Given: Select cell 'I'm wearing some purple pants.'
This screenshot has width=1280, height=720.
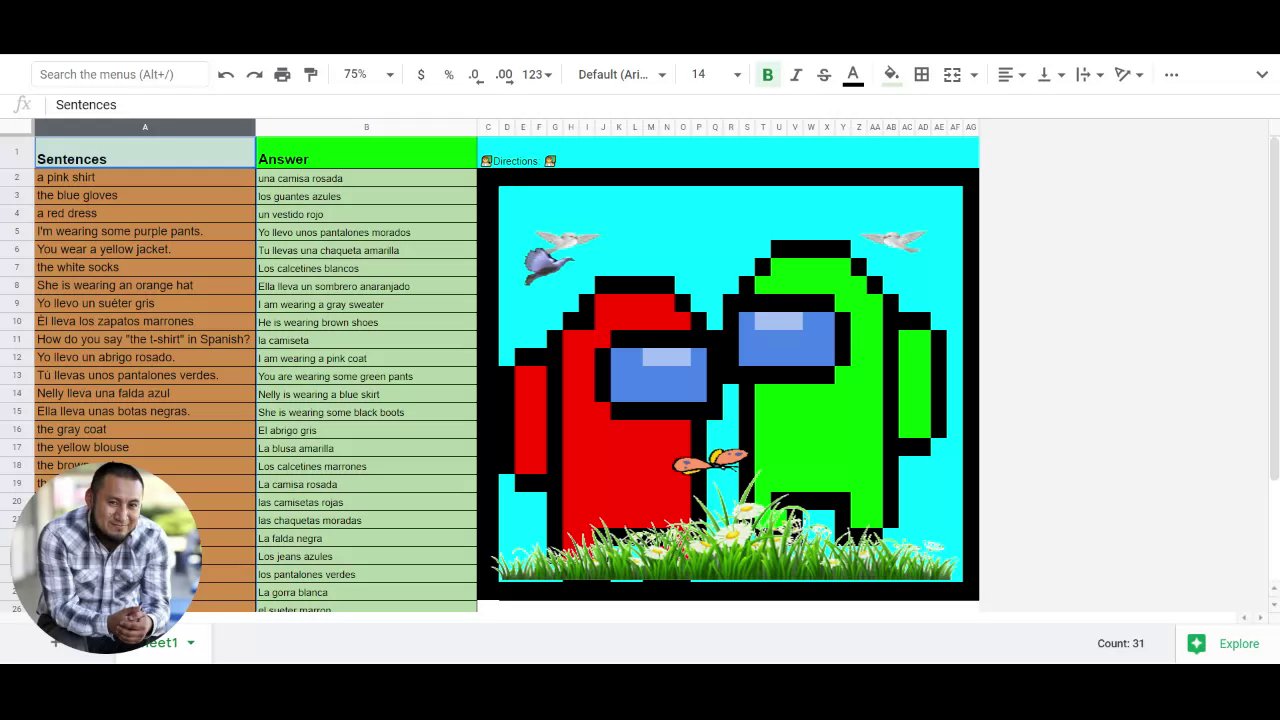Looking at the screenshot, I should (x=145, y=232).
